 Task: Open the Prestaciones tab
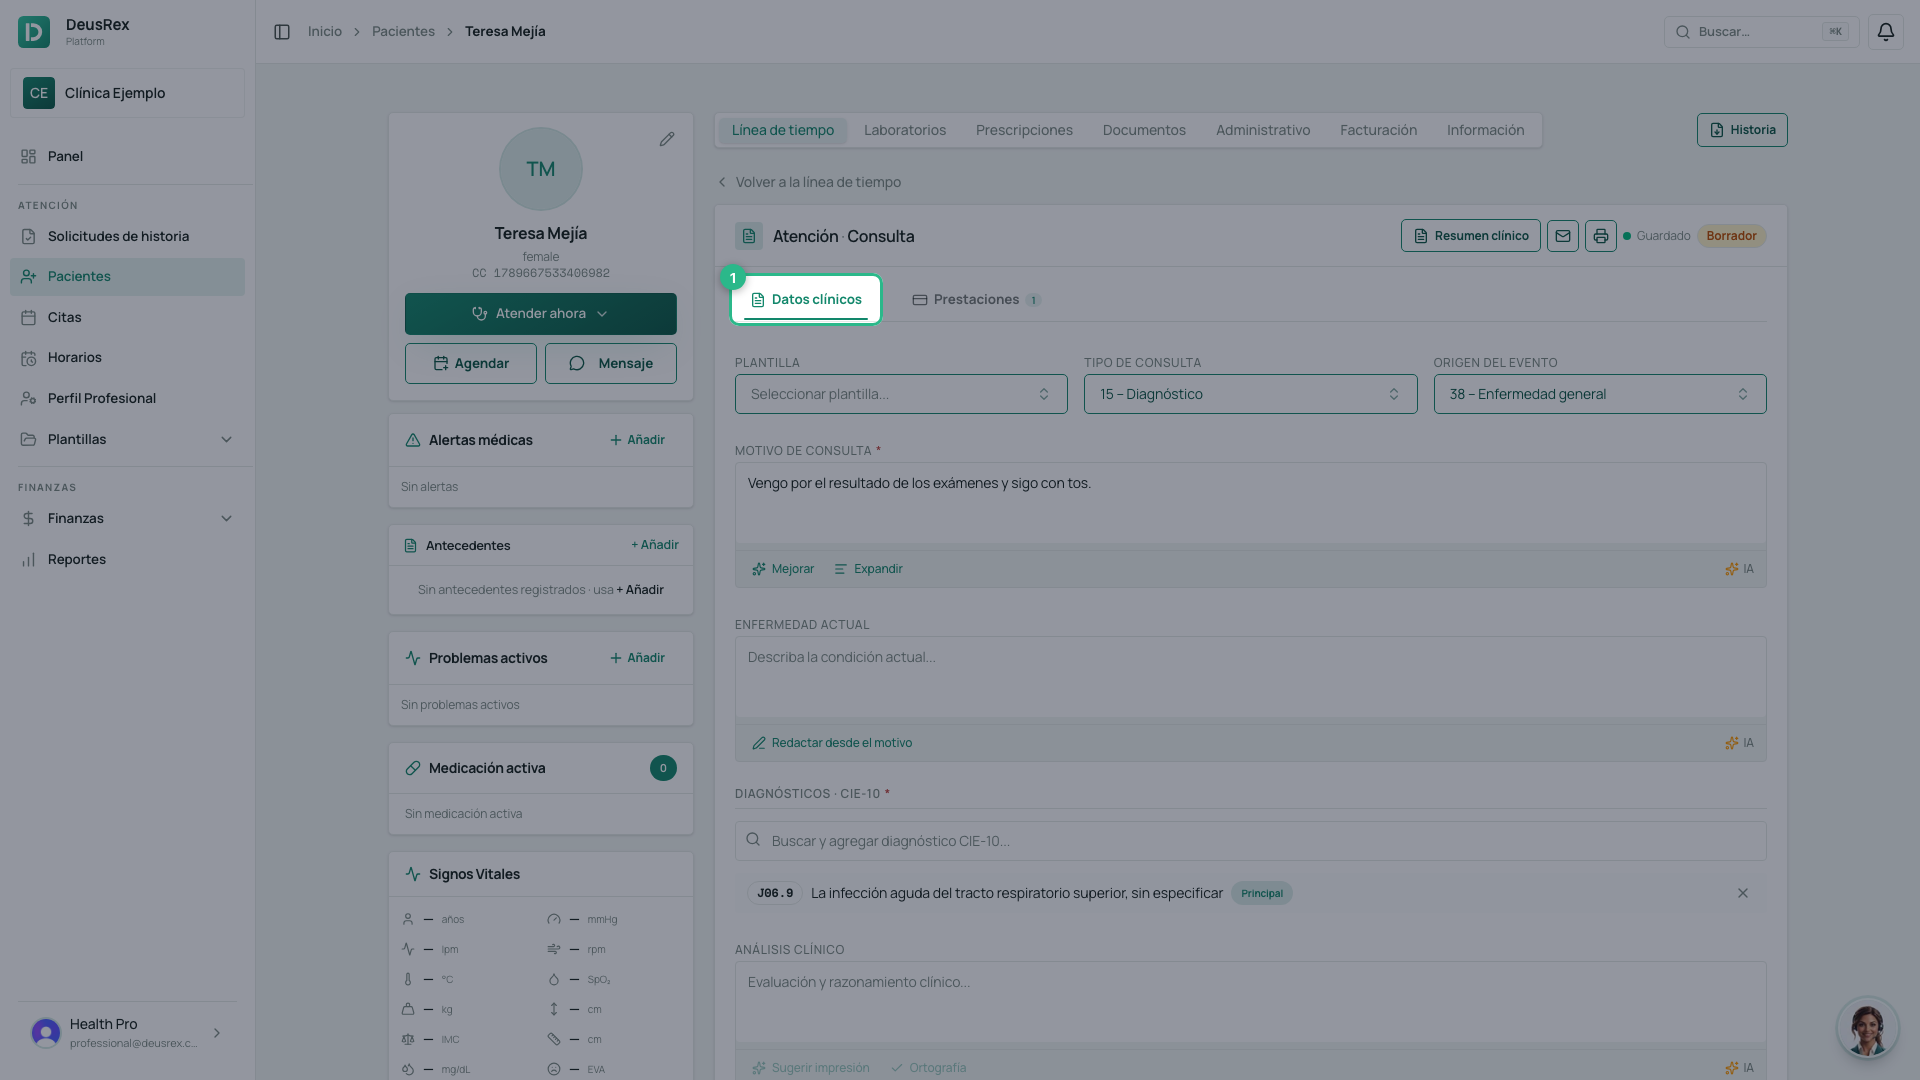[x=976, y=300]
